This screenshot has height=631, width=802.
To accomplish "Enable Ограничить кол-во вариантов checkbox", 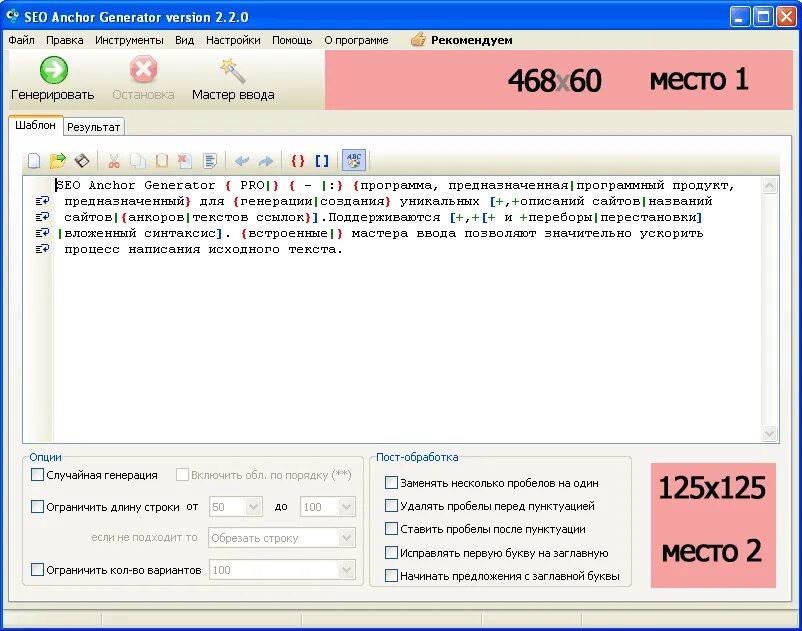I will tap(37, 570).
